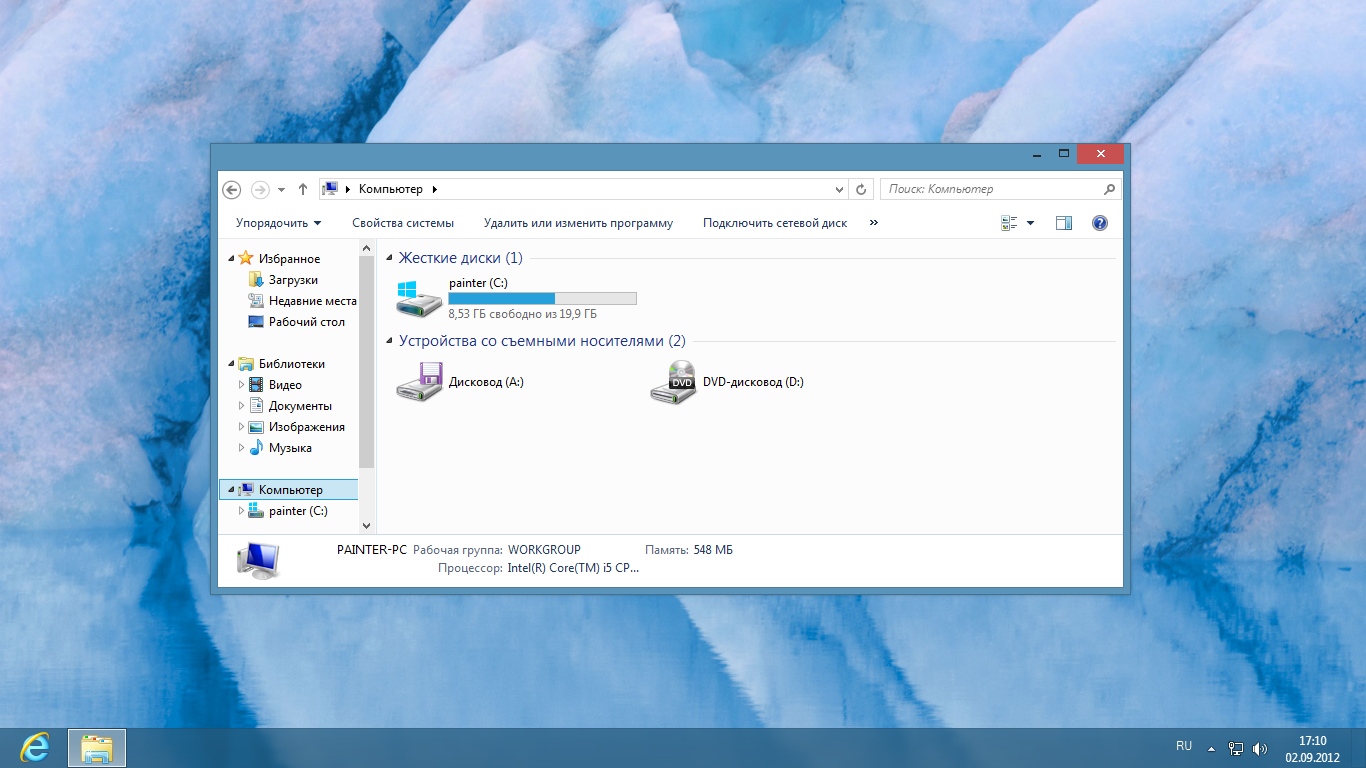The image size is (1366, 768).
Task: Refresh the Компьютер address bar view
Action: tap(862, 189)
